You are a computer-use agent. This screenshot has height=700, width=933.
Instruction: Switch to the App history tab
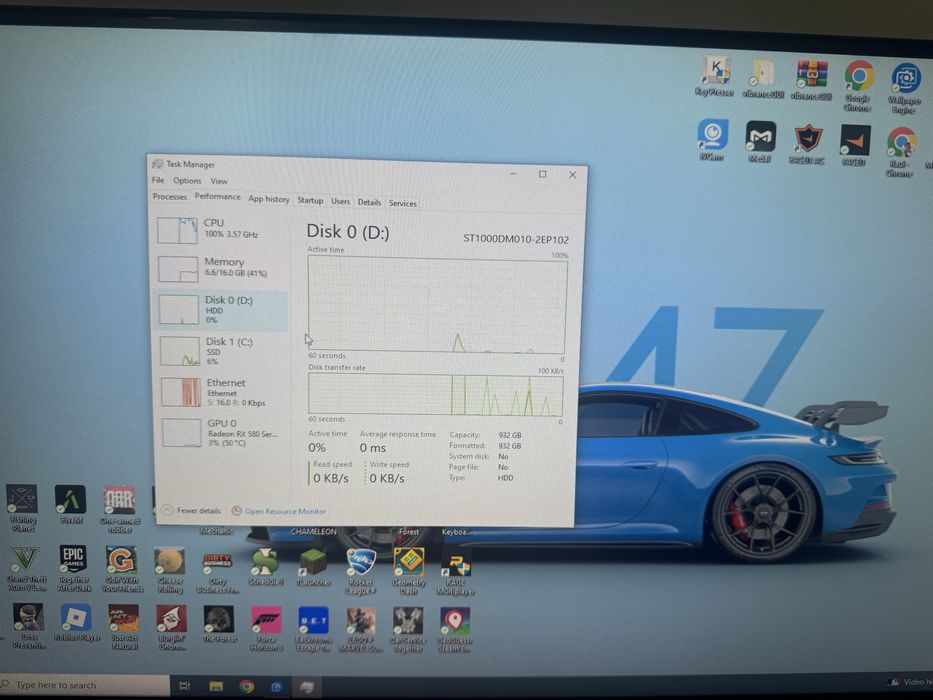pyautogui.click(x=268, y=199)
